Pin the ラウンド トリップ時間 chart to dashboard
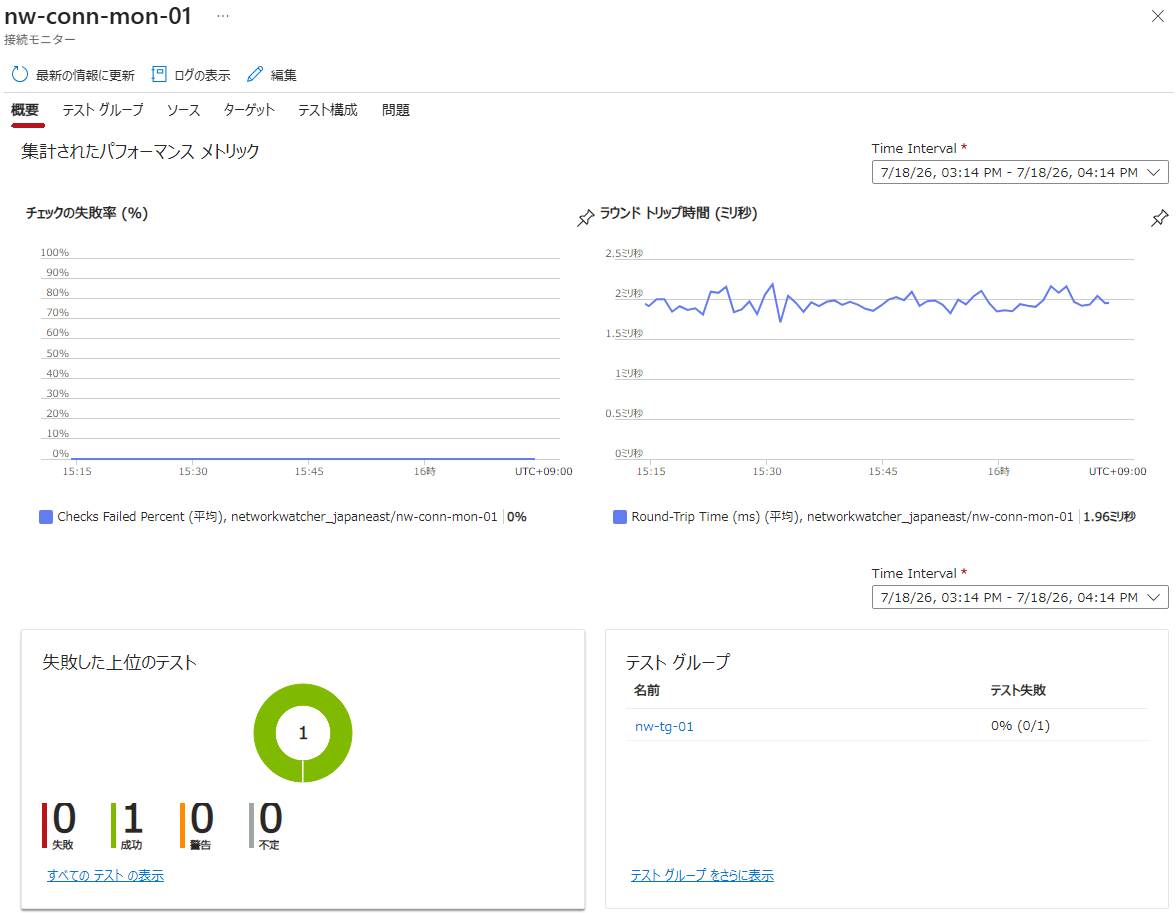 (1160, 218)
